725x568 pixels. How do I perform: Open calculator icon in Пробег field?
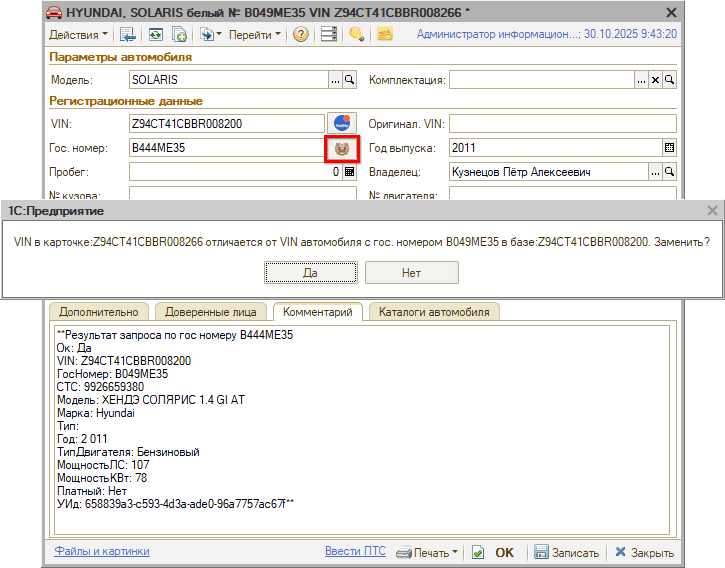pos(350,172)
